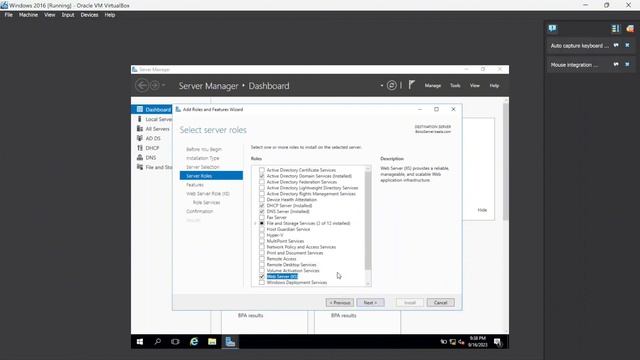The image size is (640, 360).
Task: Click the taskbar clock showing date and time
Action: [477, 342]
